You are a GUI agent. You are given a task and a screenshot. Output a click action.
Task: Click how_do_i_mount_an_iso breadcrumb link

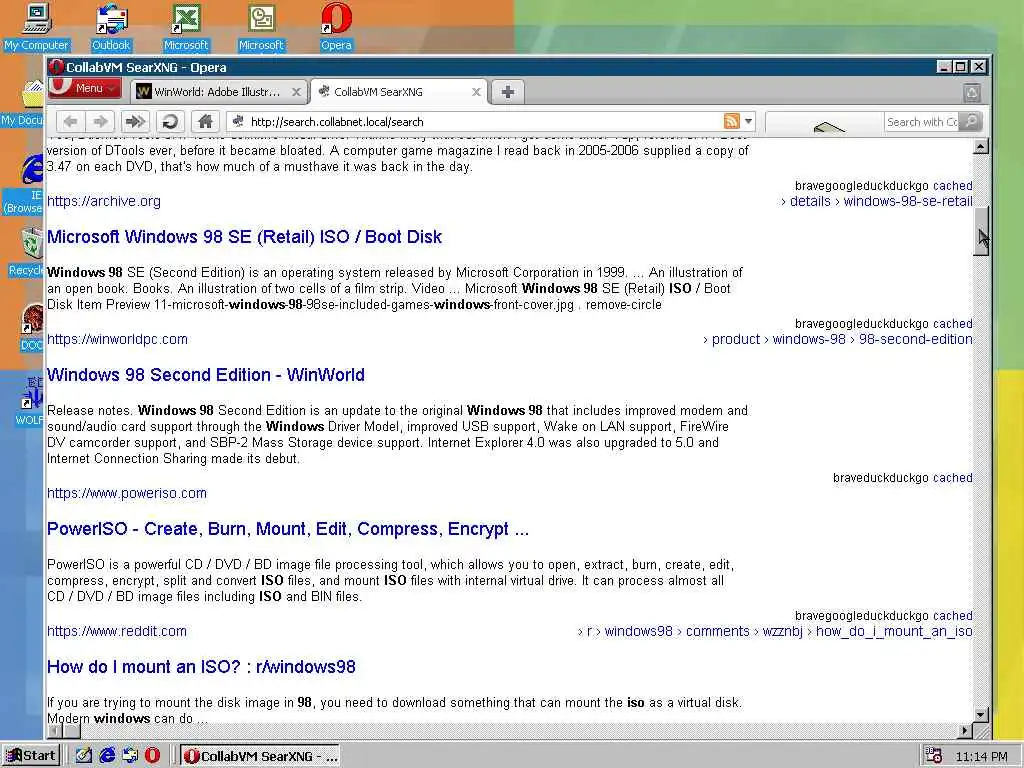click(894, 631)
